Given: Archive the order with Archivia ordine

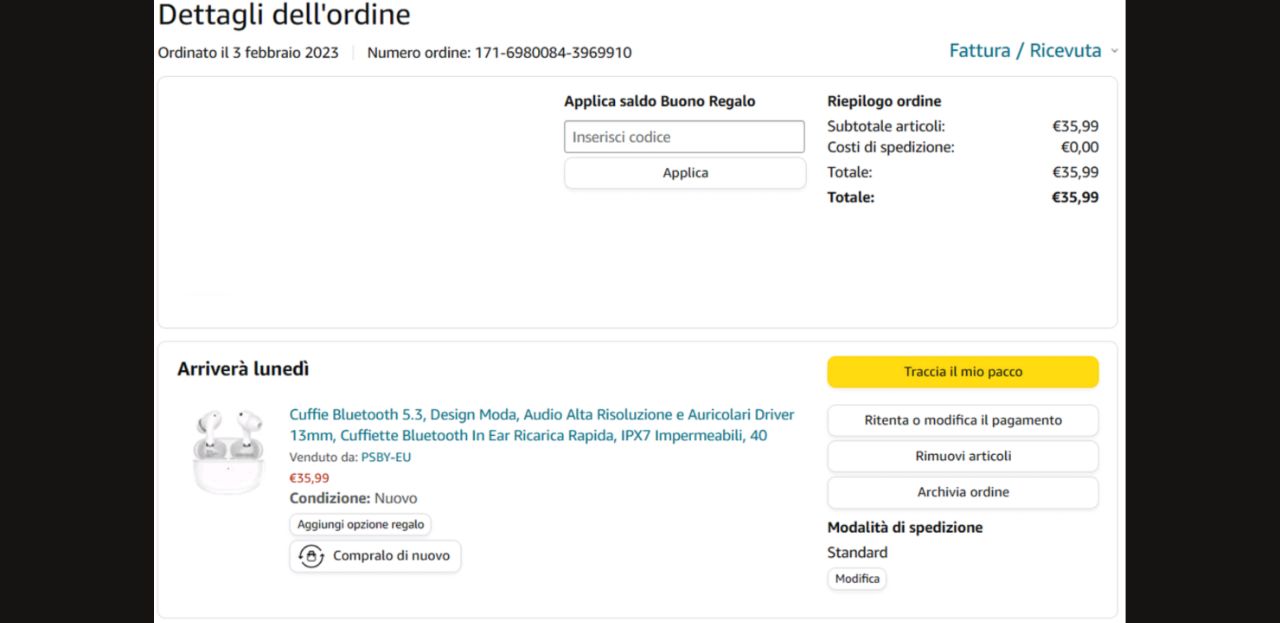Looking at the screenshot, I should (x=962, y=492).
